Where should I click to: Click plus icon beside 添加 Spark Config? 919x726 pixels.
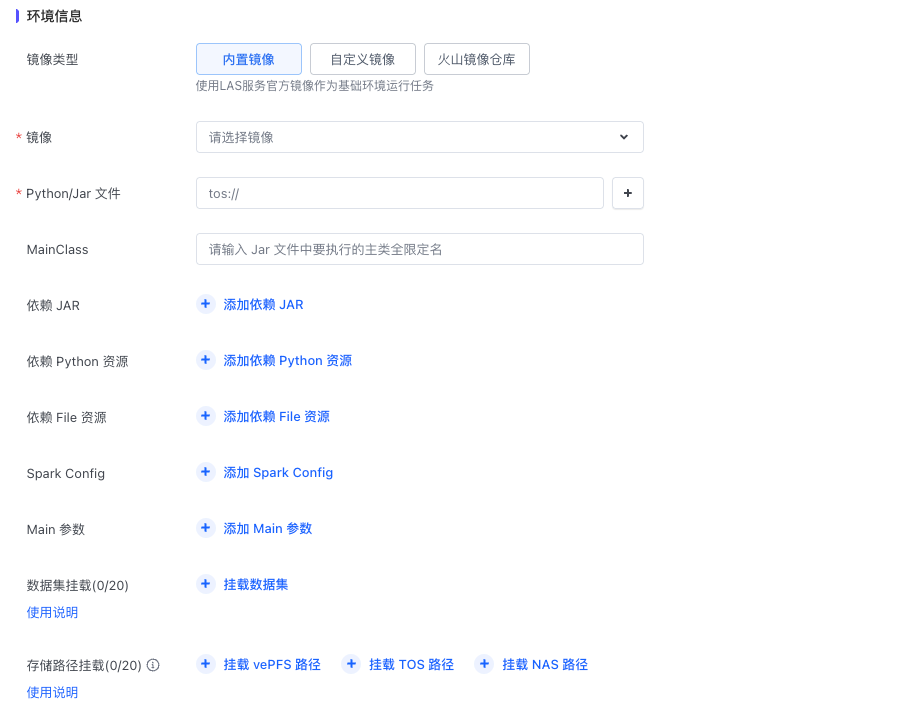(206, 472)
